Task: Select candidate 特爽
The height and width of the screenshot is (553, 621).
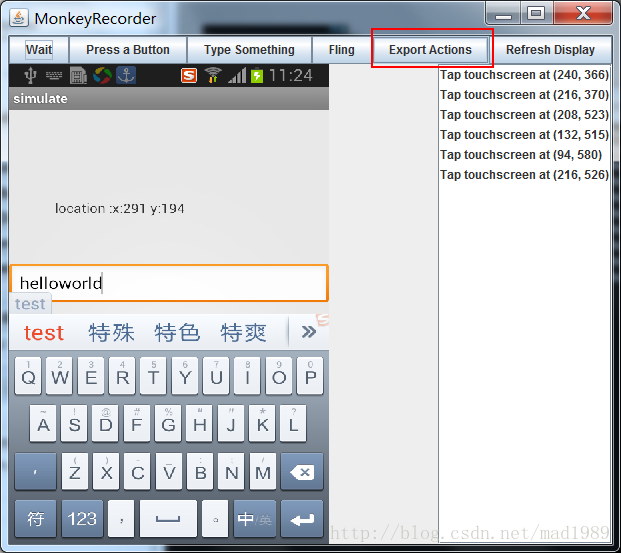Action: tap(243, 332)
